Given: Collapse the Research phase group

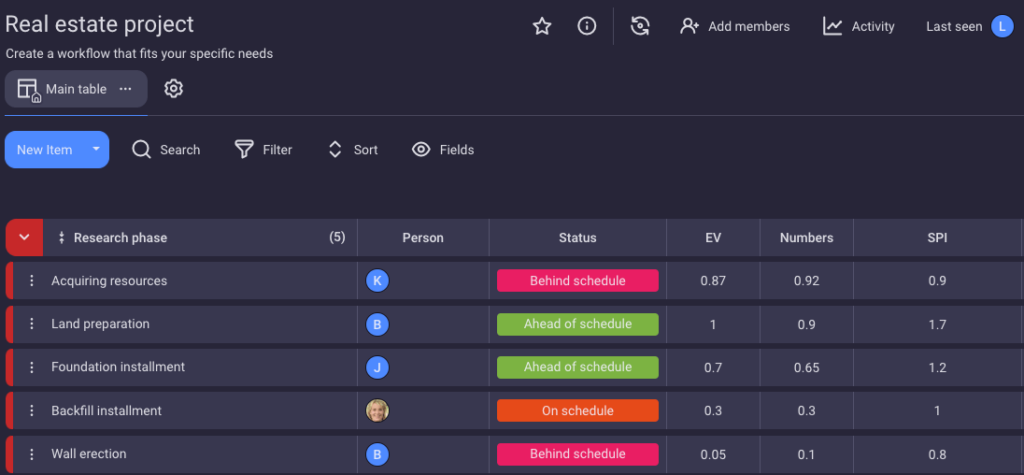Looking at the screenshot, I should [25, 238].
